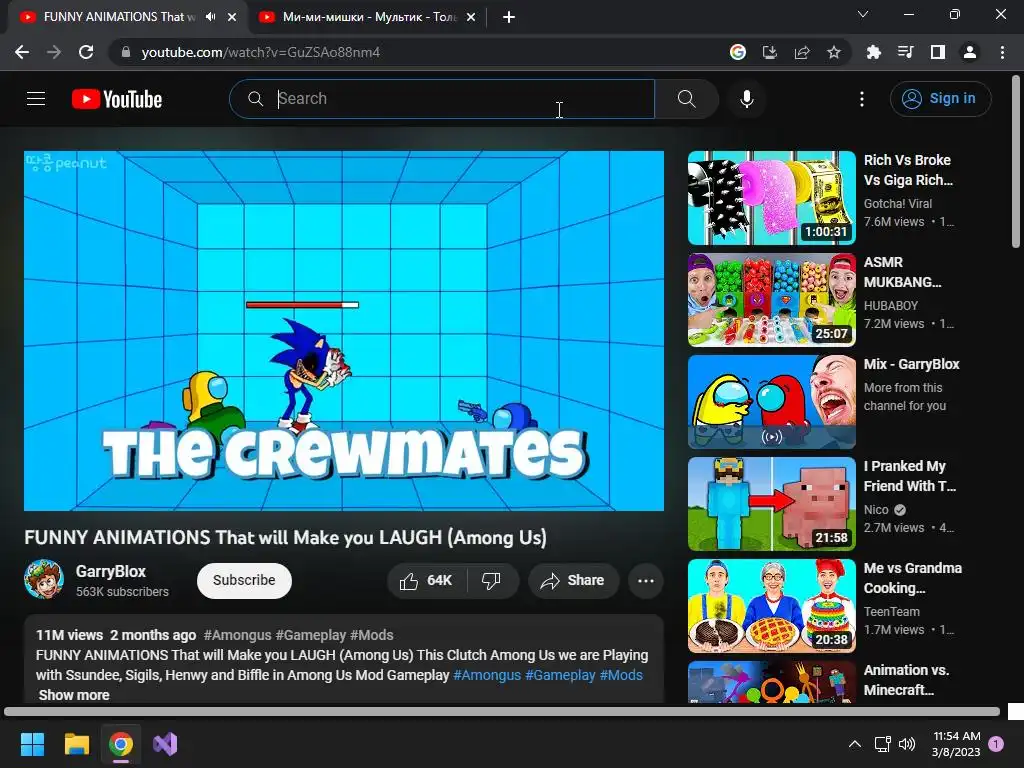Open Chrome extensions puzzle icon
This screenshot has height=768, width=1024.
(x=874, y=52)
